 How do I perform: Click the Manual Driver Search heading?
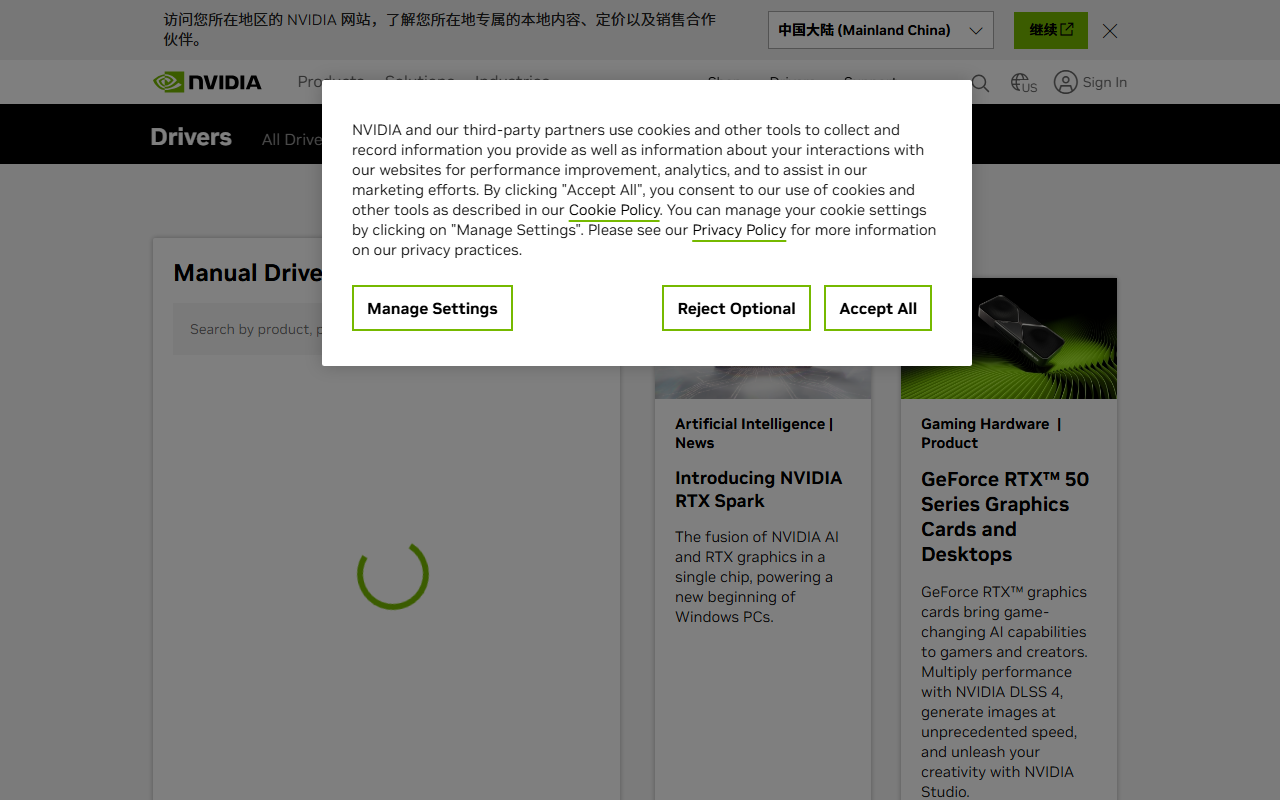pyautogui.click(x=248, y=273)
